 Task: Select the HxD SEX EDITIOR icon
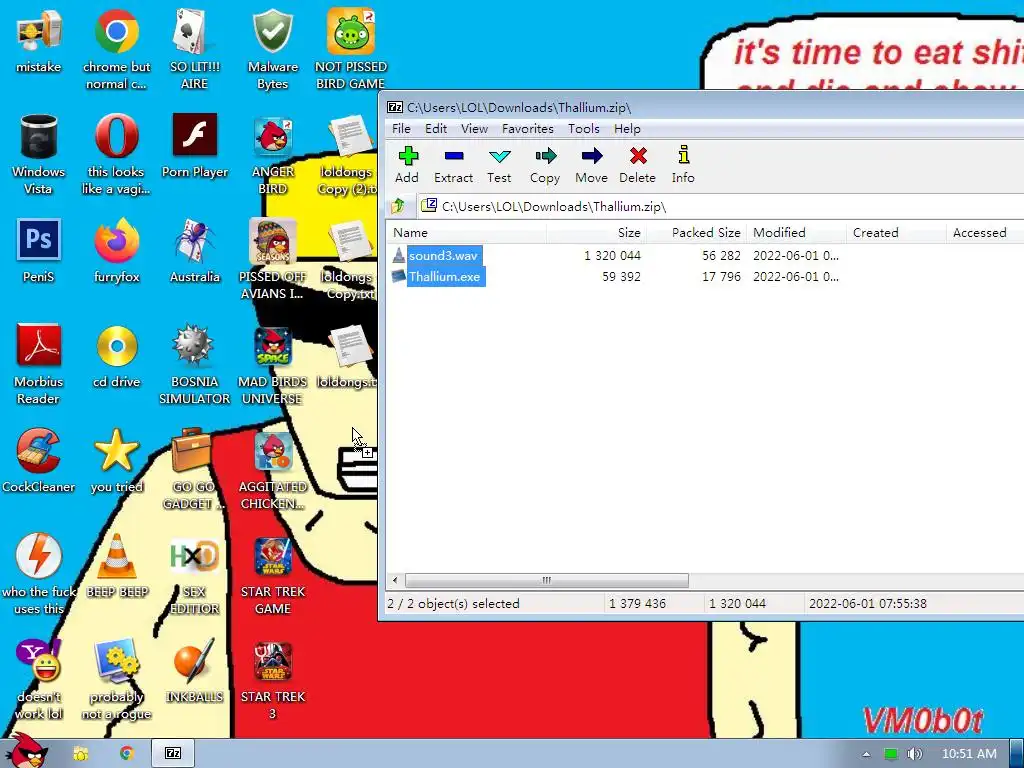195,575
